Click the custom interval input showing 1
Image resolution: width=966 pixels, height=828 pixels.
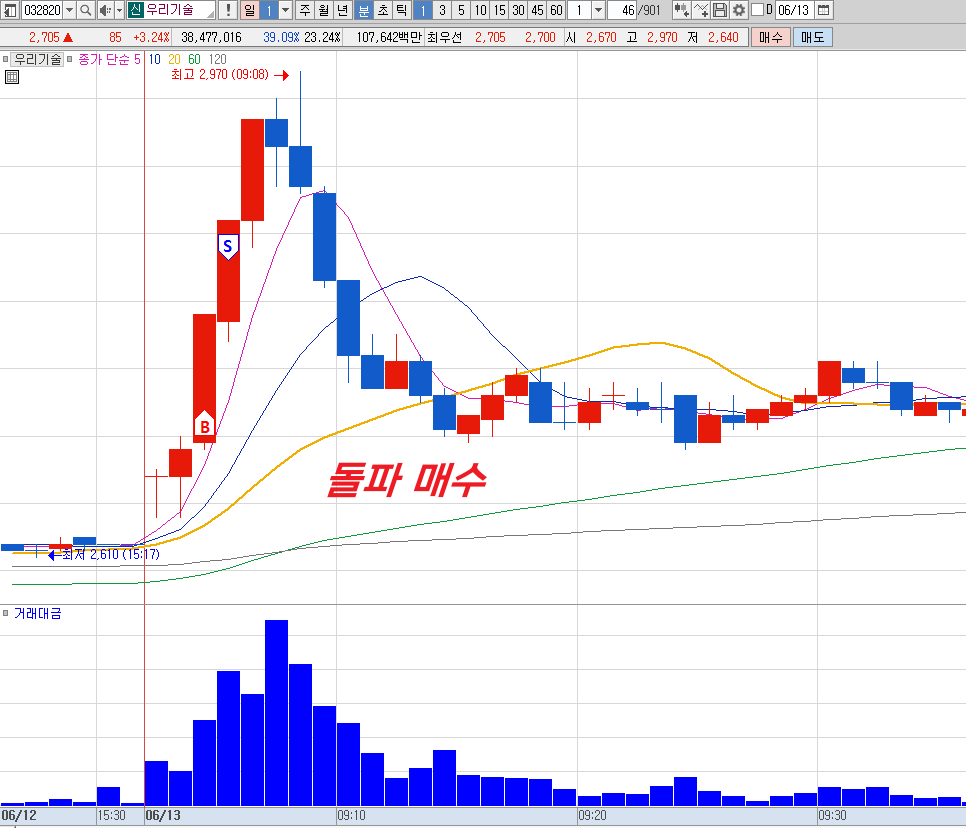point(579,10)
